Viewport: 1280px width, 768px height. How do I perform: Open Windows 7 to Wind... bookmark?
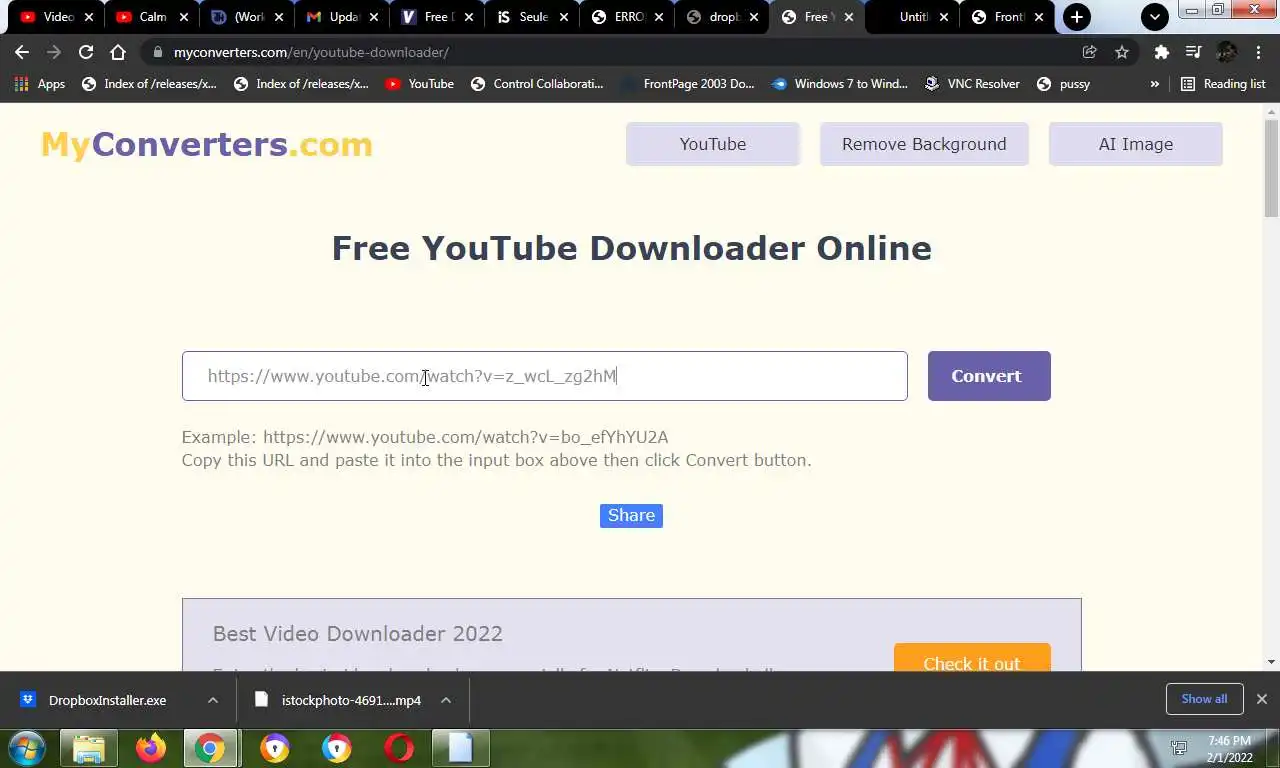point(840,84)
